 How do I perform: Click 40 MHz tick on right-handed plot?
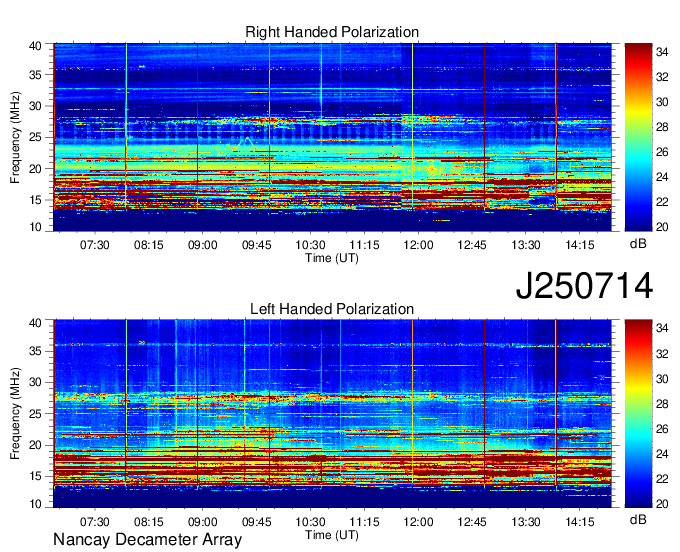tap(35, 46)
